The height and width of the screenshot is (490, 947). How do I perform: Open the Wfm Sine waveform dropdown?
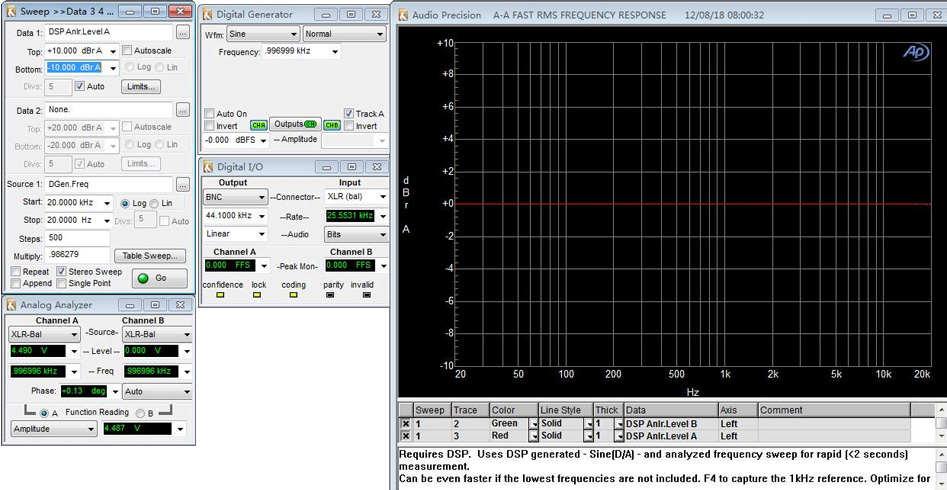pos(263,34)
